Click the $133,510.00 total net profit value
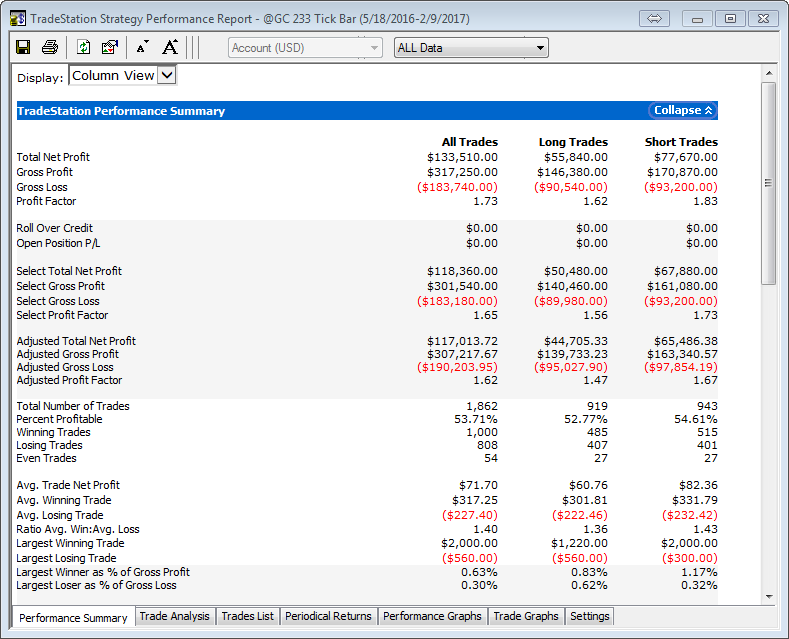The height and width of the screenshot is (639, 789). [462, 157]
